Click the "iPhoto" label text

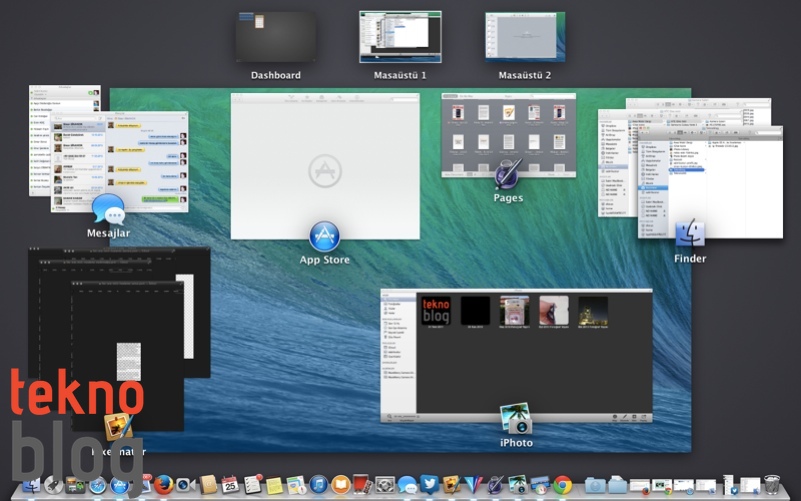pyautogui.click(x=516, y=443)
